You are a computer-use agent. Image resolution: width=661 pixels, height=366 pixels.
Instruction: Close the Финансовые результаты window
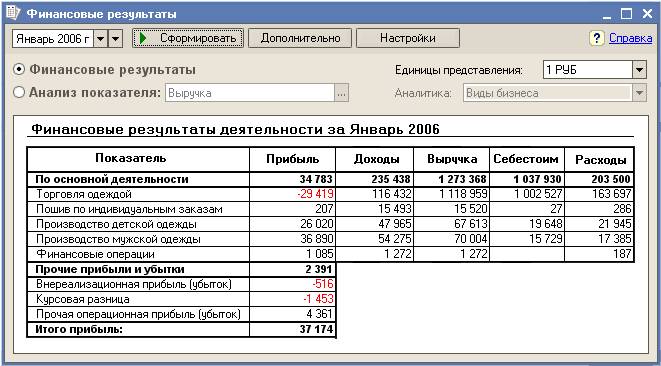click(647, 14)
